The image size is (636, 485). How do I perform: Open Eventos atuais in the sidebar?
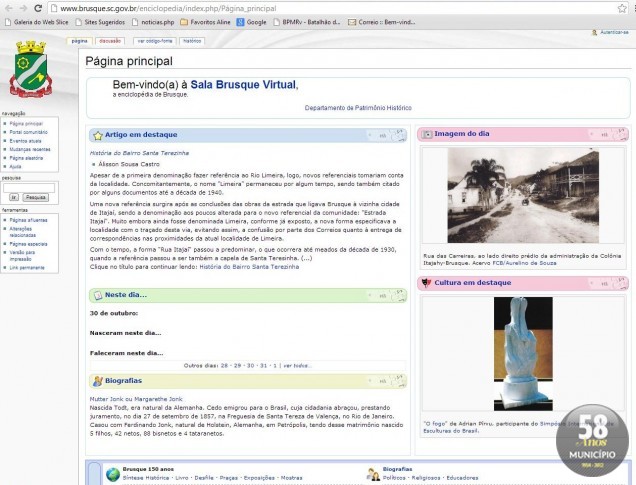tap(25, 141)
